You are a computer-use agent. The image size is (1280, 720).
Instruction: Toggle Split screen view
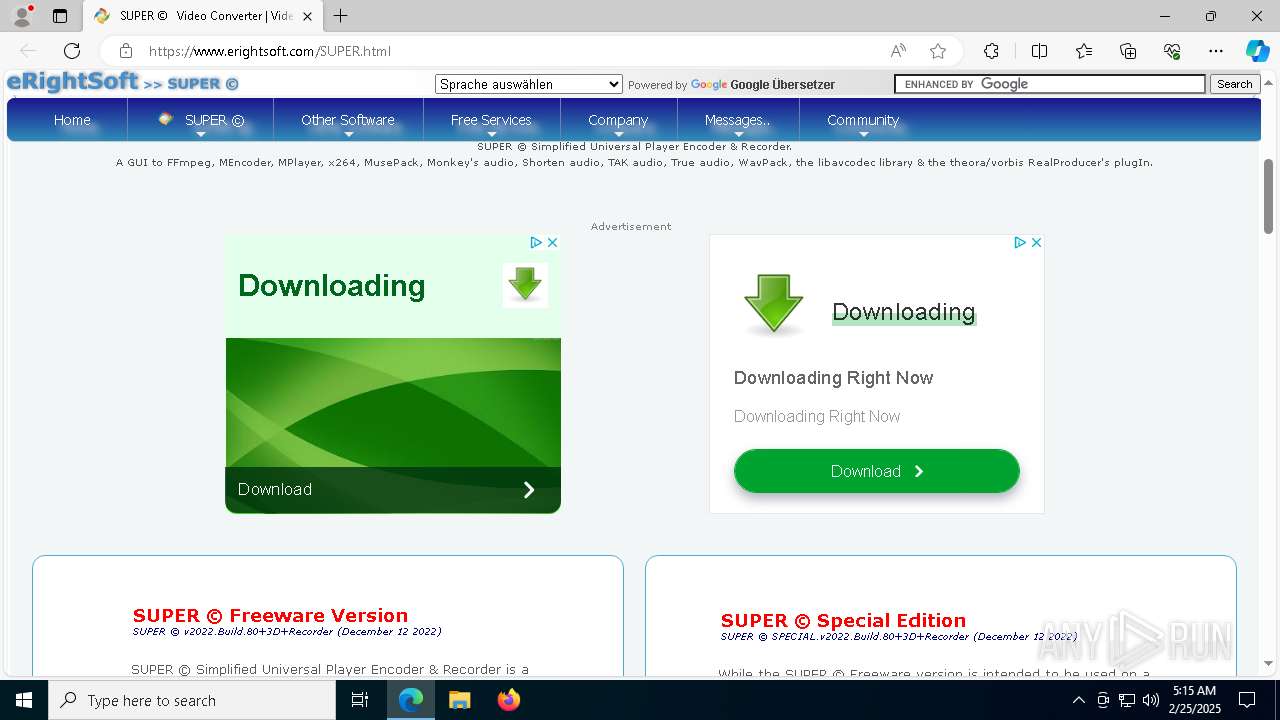1039,51
